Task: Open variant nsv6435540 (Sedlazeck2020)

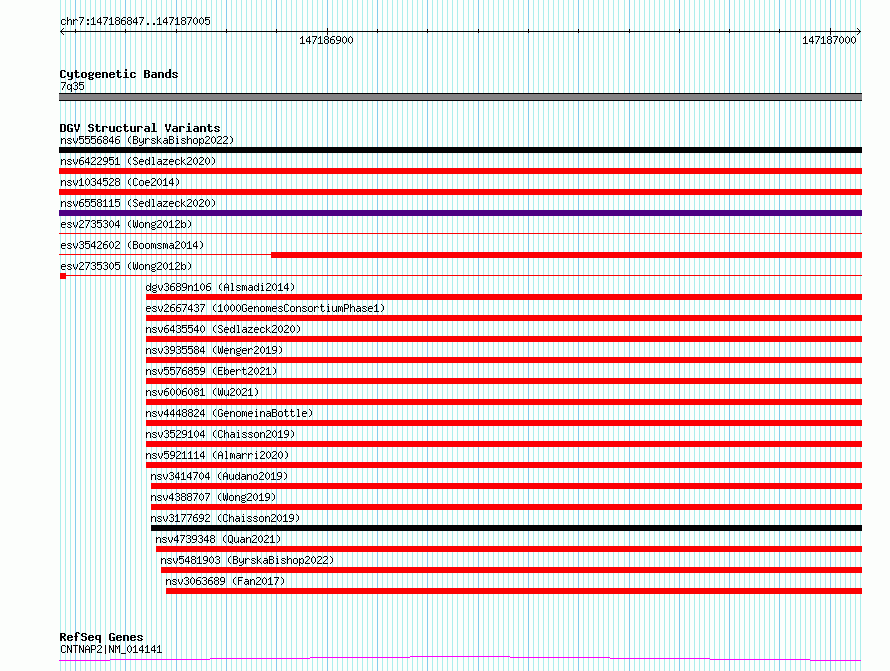Action: [x=223, y=329]
